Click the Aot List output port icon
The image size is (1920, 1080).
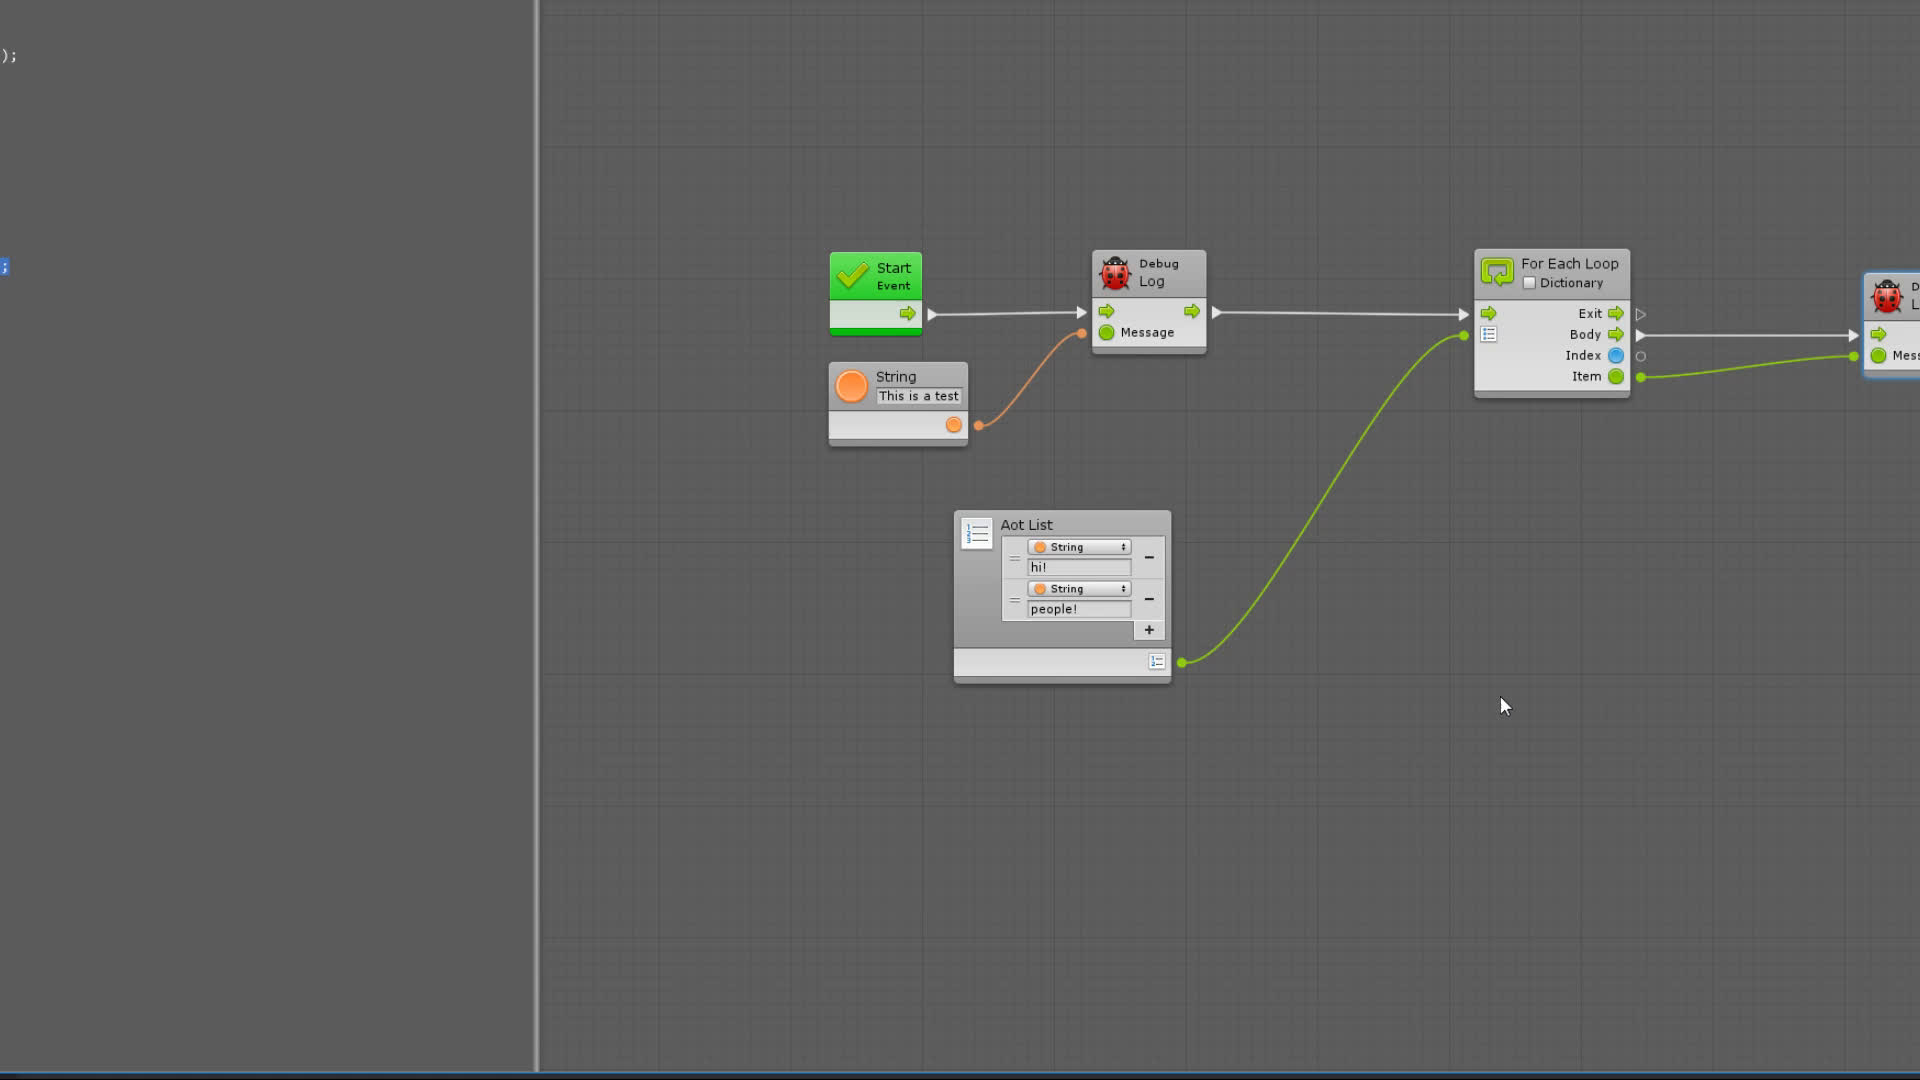[x=1157, y=662]
